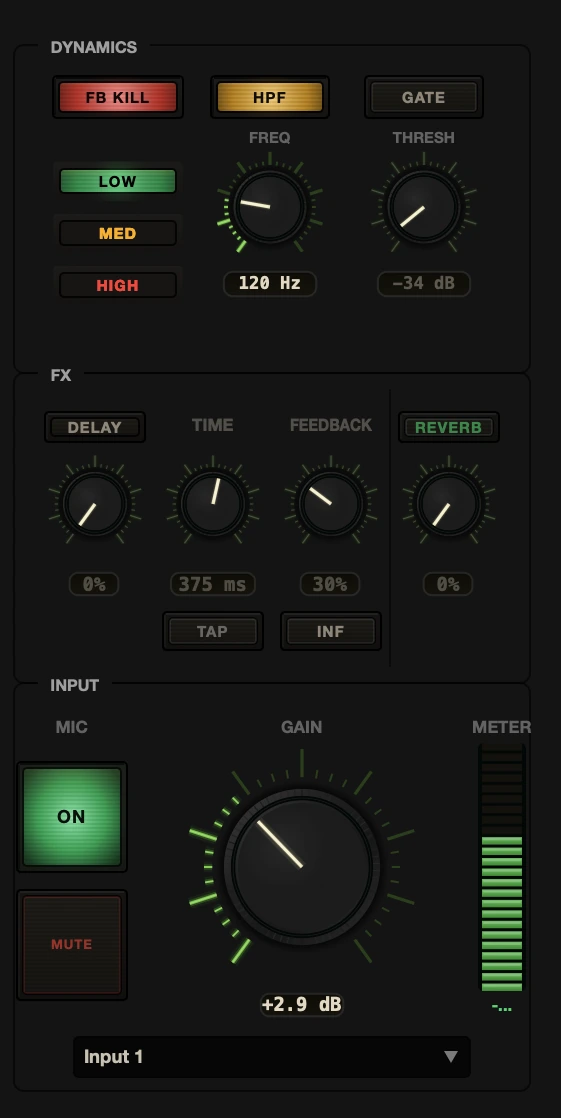Click the TIME label
The image size is (561, 1118).
[212, 425]
